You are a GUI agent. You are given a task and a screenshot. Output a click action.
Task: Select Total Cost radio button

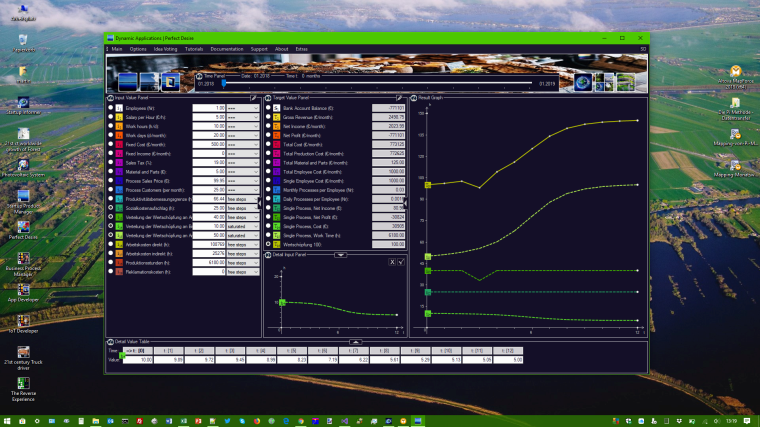tap(268, 144)
